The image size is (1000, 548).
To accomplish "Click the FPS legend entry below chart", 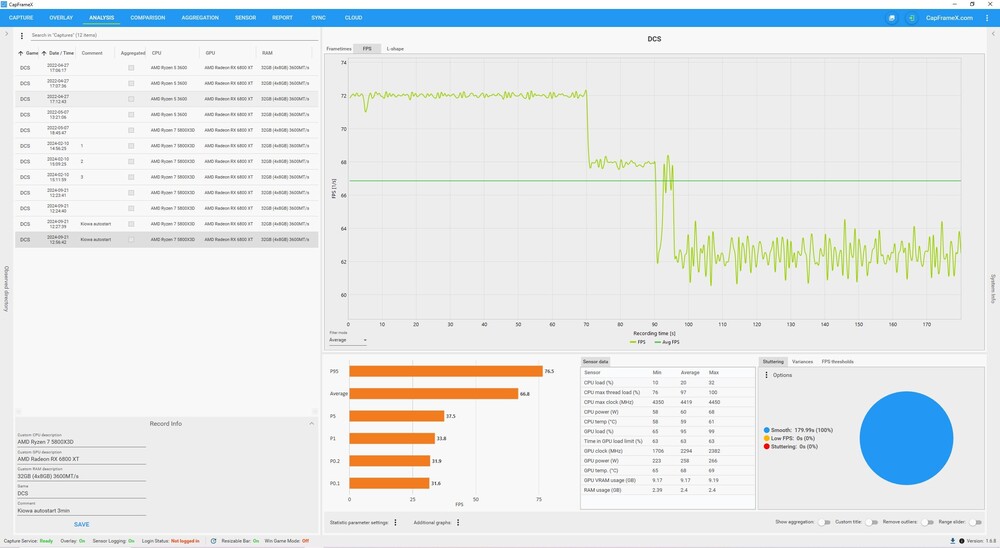I will 638,343.
